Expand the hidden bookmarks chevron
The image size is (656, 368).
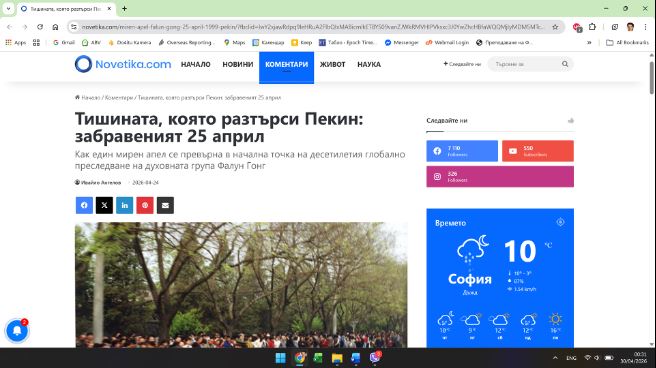(x=589, y=42)
